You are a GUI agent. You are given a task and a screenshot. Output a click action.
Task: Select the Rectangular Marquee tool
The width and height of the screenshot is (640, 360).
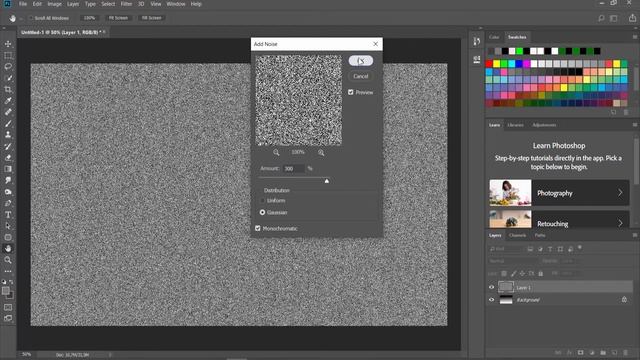(x=8, y=55)
